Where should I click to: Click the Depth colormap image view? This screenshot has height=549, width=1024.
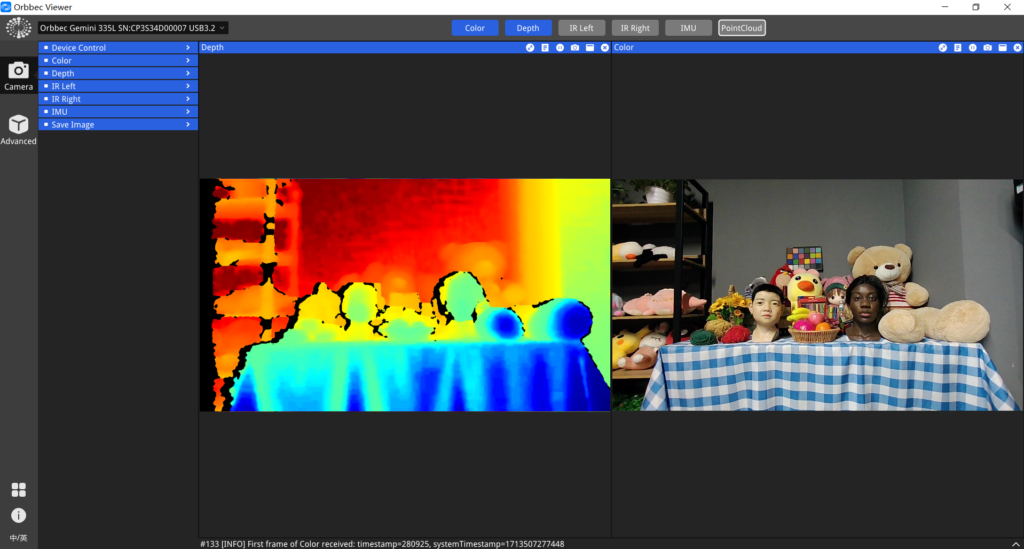[405, 295]
